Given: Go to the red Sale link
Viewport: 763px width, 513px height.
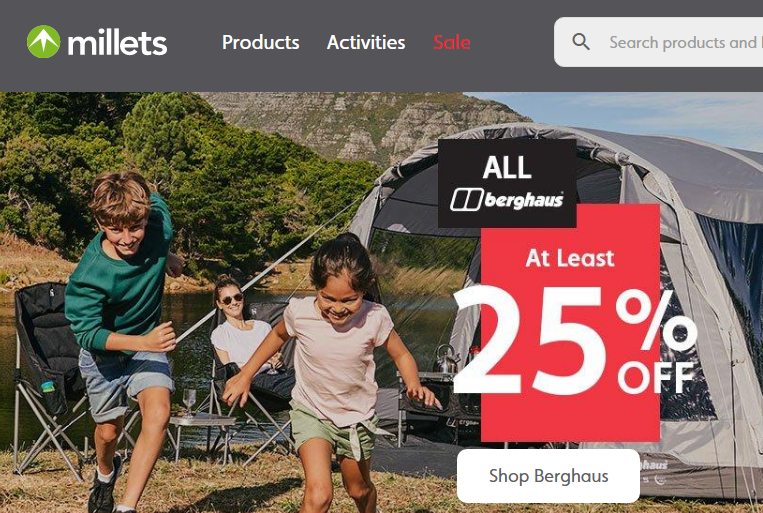Looking at the screenshot, I should [452, 42].
